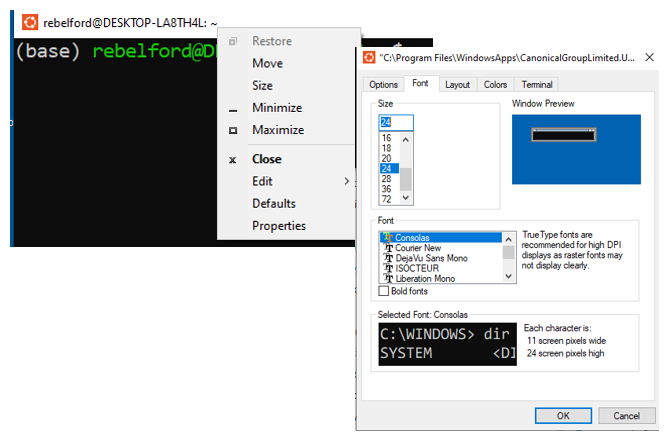Screen dimensions: 668x437
Task: Click the font list scrollbar thumb
Action: (508, 253)
